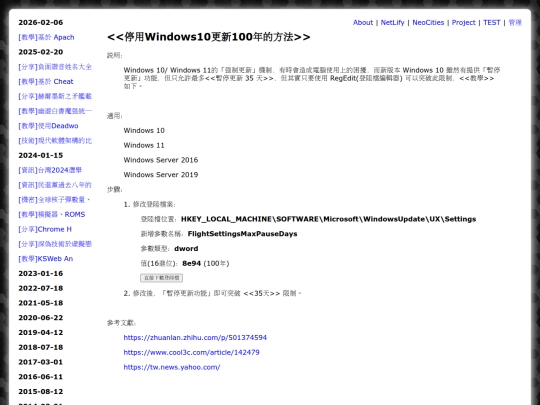Image resolution: width=540 pixels, height=405 pixels.
Task: Open the About link in top navigation
Action: [x=363, y=22]
